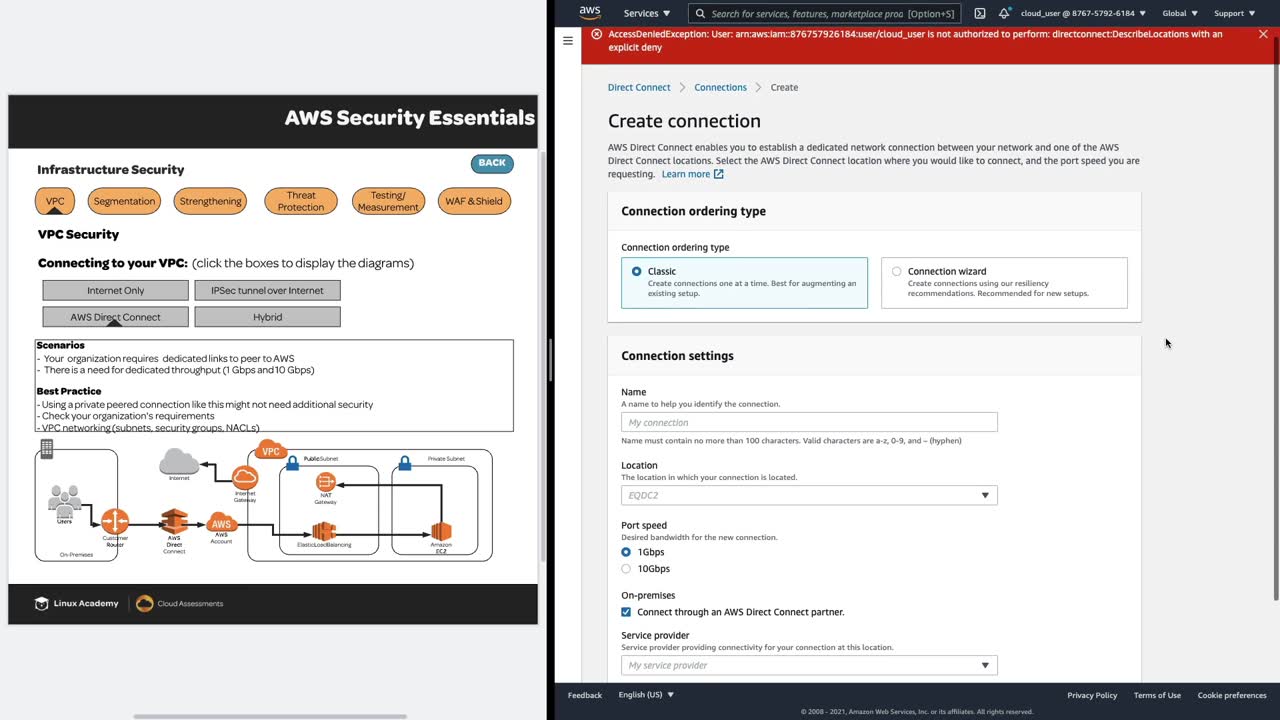The width and height of the screenshot is (1280, 720).
Task: Click the connection Name input field
Action: click(x=809, y=422)
